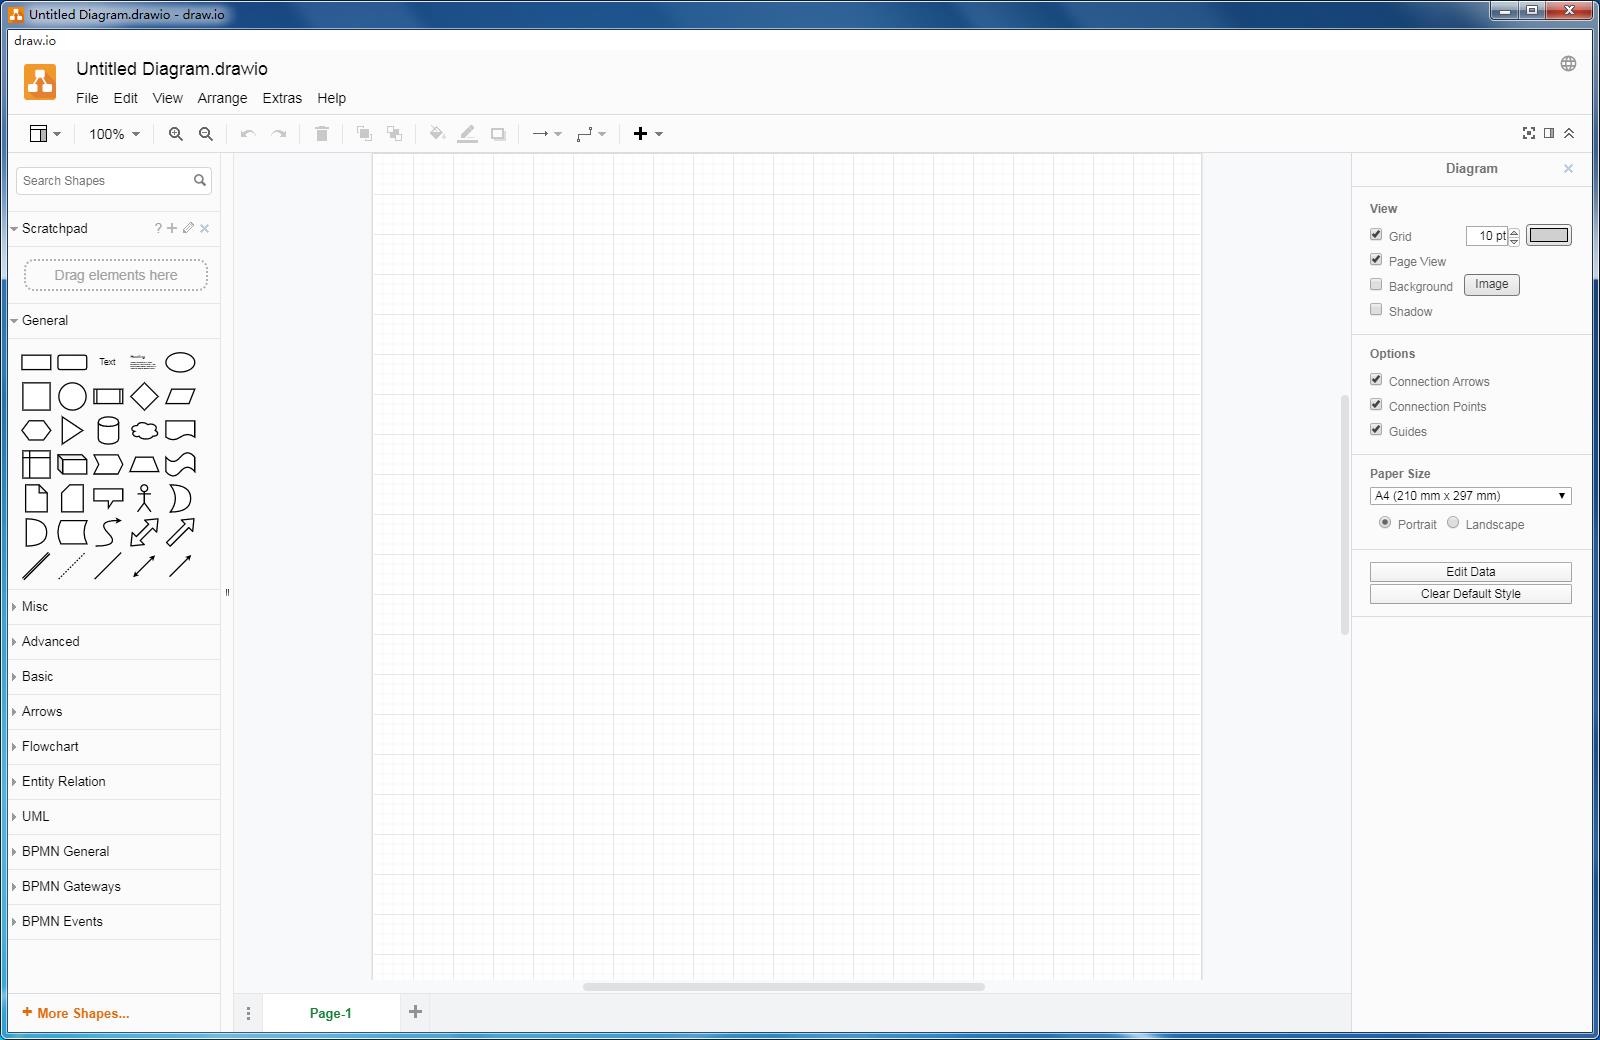Click the Zoom Out magnifier icon

(206, 134)
